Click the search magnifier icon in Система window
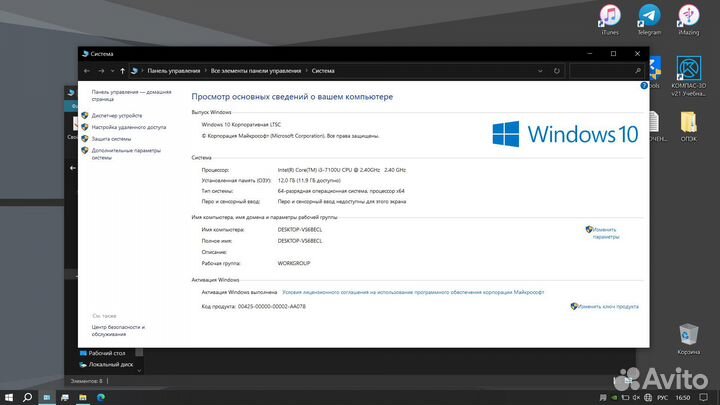The width and height of the screenshot is (720, 405). [x=638, y=71]
